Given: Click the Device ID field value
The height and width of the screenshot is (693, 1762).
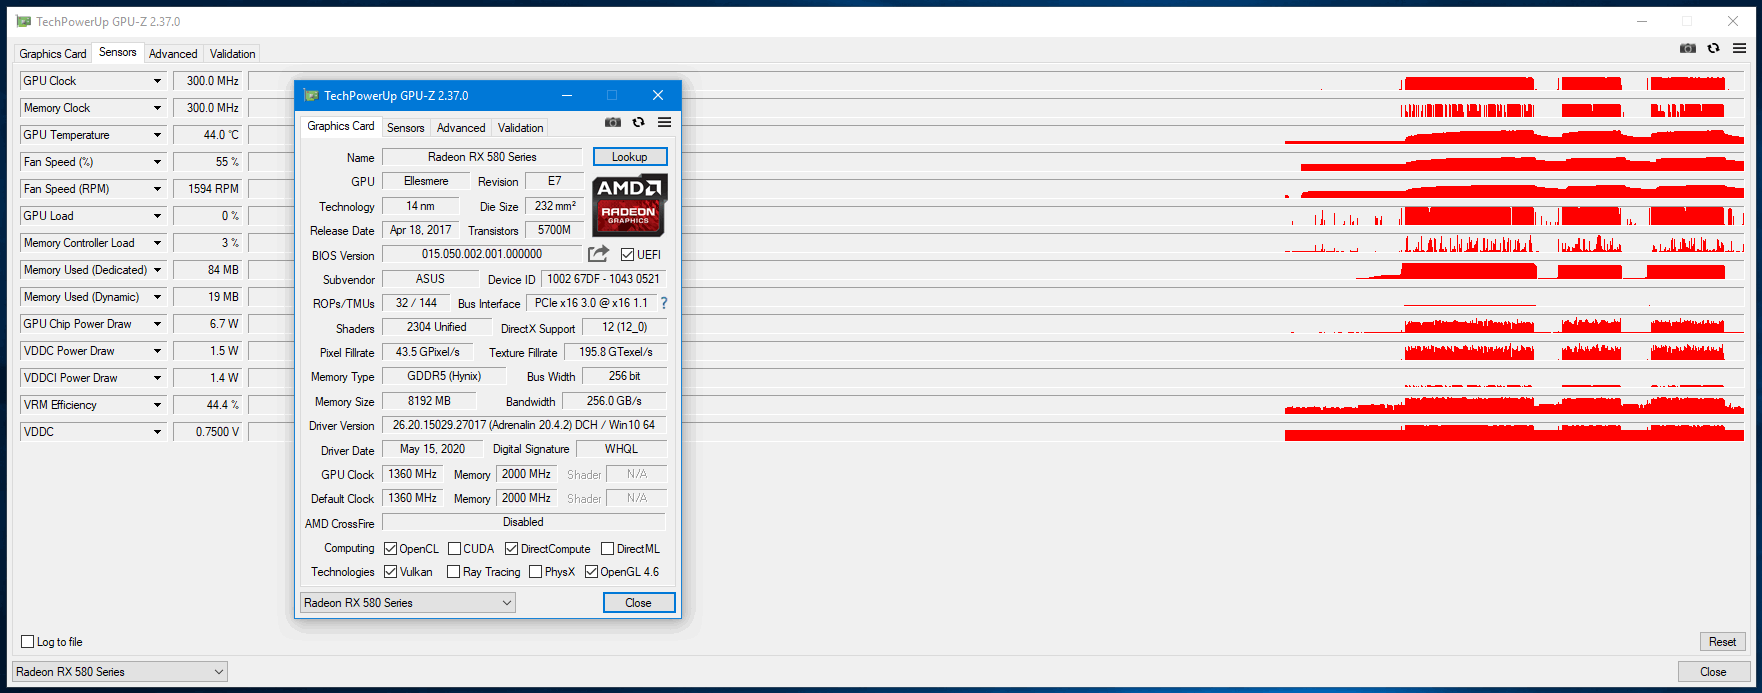Looking at the screenshot, I should pos(603,279).
